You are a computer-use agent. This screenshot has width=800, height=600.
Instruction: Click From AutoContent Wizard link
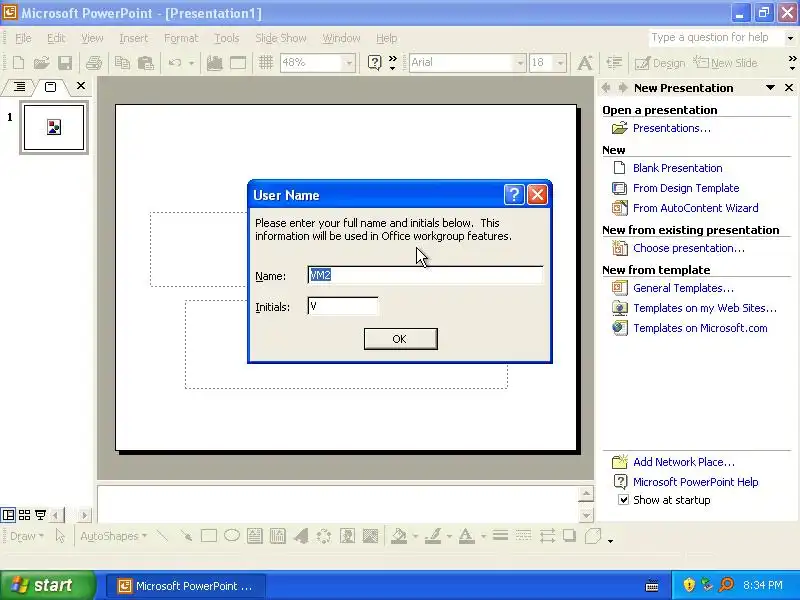point(695,208)
